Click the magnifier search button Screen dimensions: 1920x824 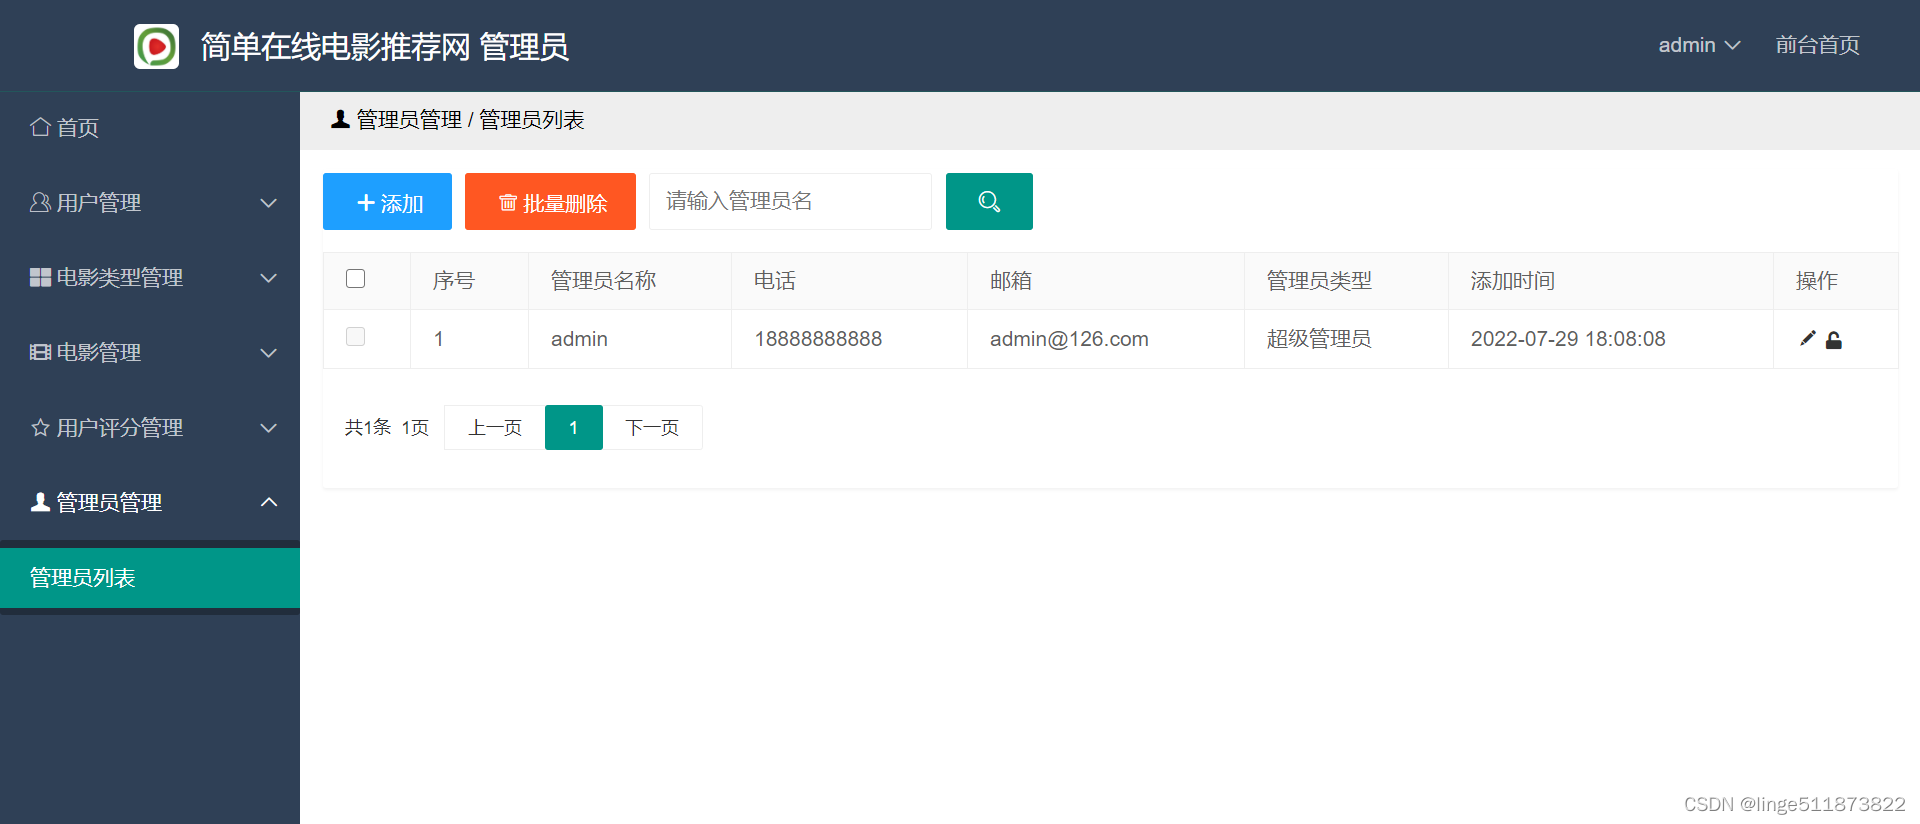989,201
